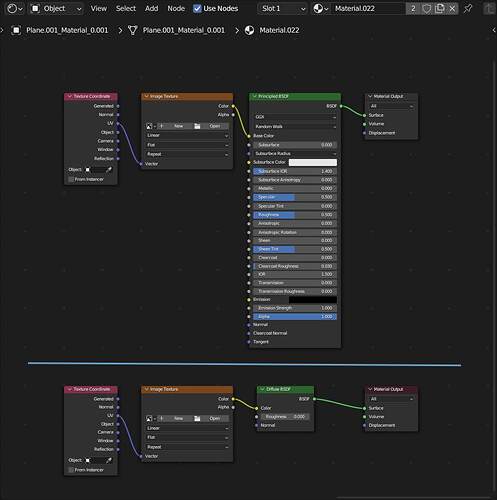Click the material browse sphere icon

click(x=321, y=9)
